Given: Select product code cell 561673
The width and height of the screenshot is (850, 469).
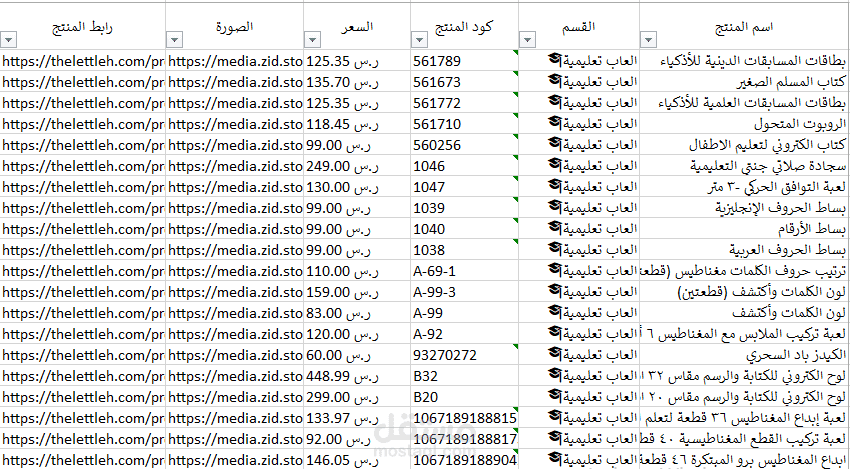Looking at the screenshot, I should click(465, 82).
